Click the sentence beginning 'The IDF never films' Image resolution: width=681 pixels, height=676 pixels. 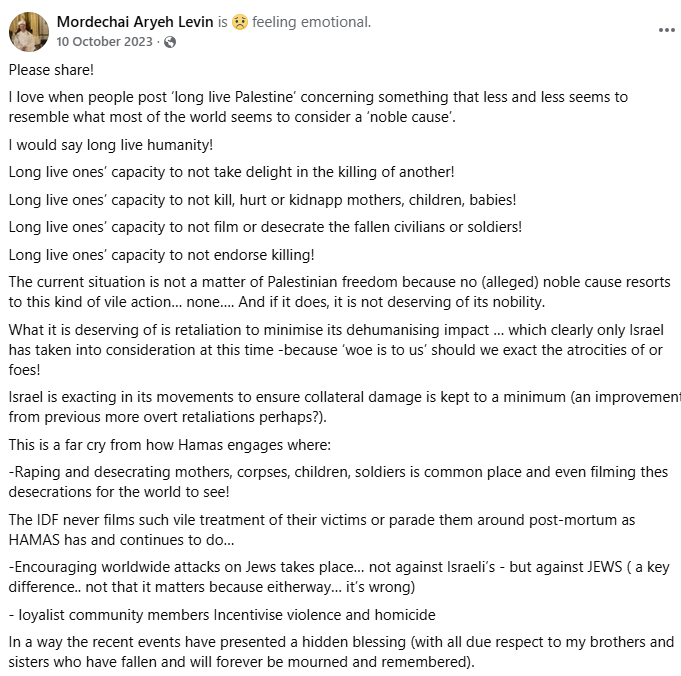point(322,530)
